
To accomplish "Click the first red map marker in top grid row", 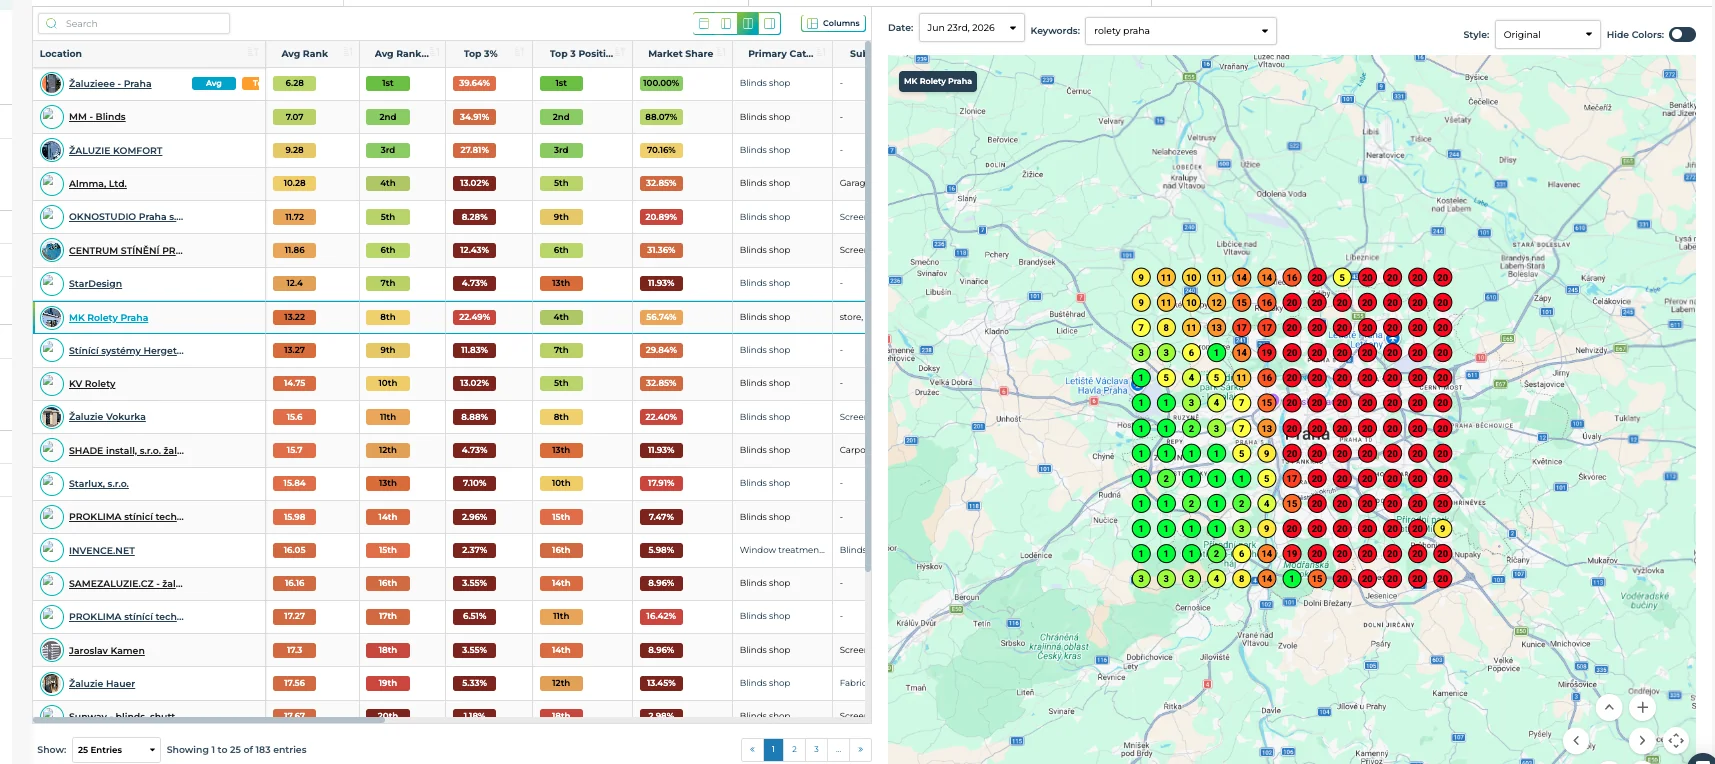I will pyautogui.click(x=1317, y=277).
